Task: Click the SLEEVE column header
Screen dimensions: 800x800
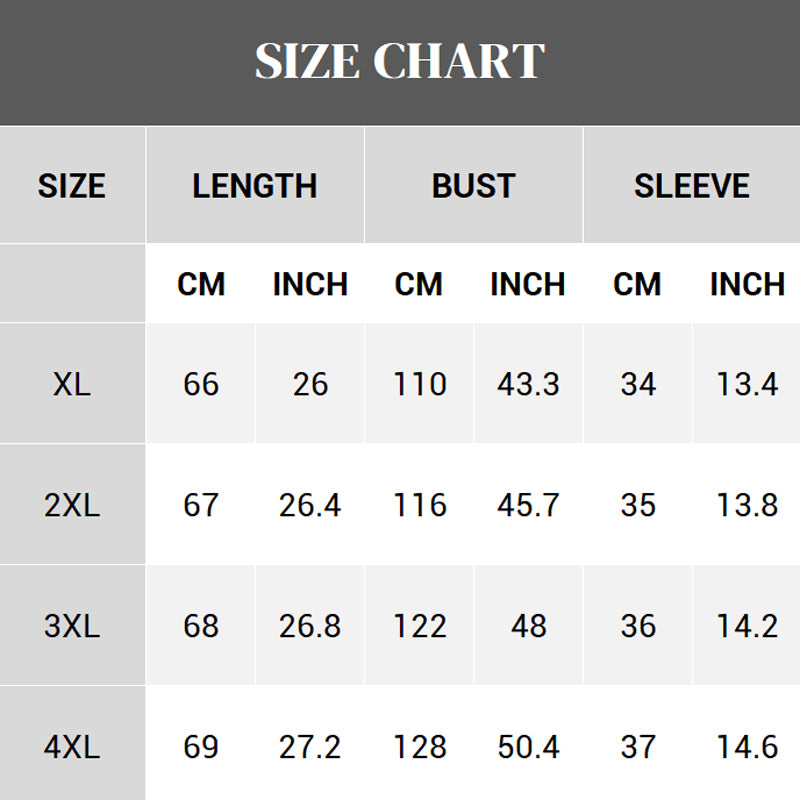Action: (x=692, y=186)
